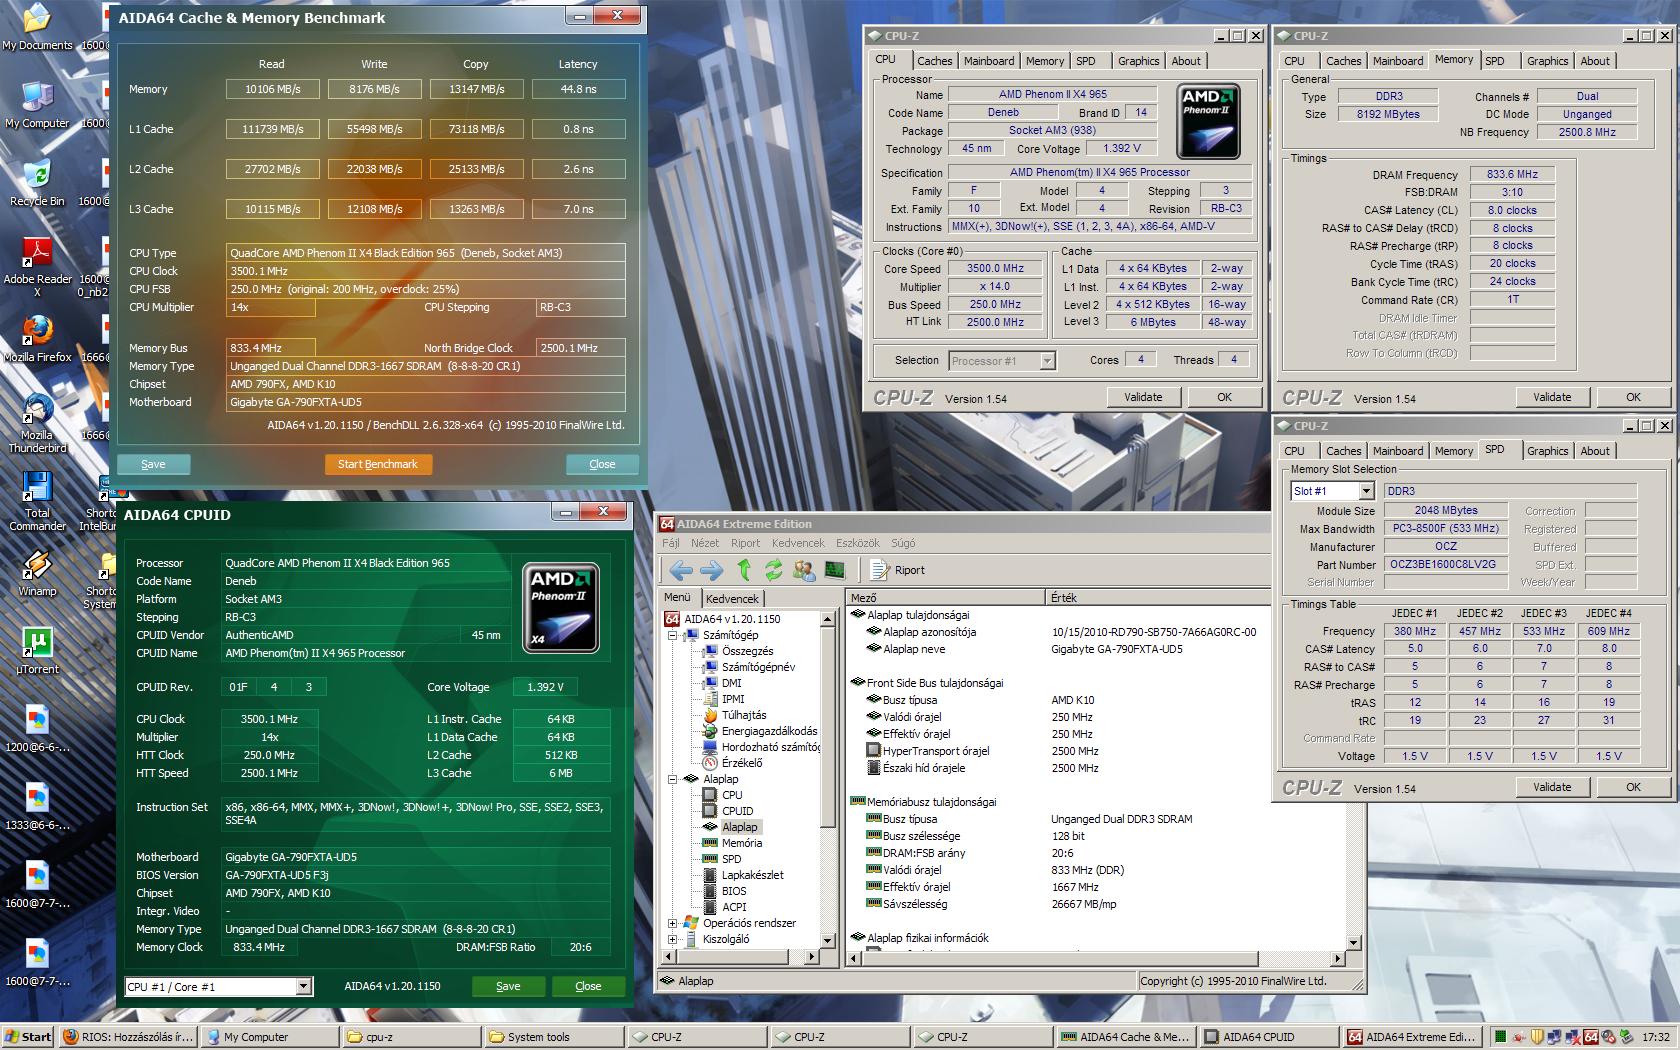This screenshot has width=1680, height=1050.
Task: Open Mozilla Firefox desktop icon
Action: [37, 339]
